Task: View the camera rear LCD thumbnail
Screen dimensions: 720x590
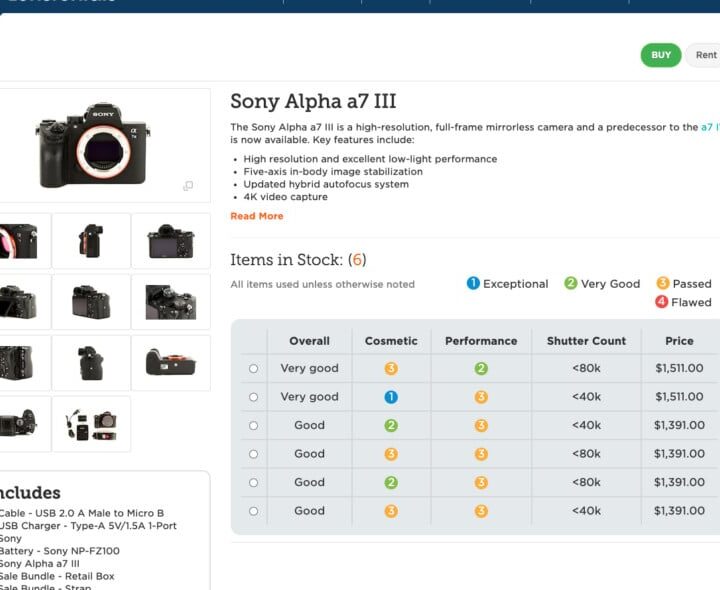Action: pyautogui.click(x=170, y=241)
